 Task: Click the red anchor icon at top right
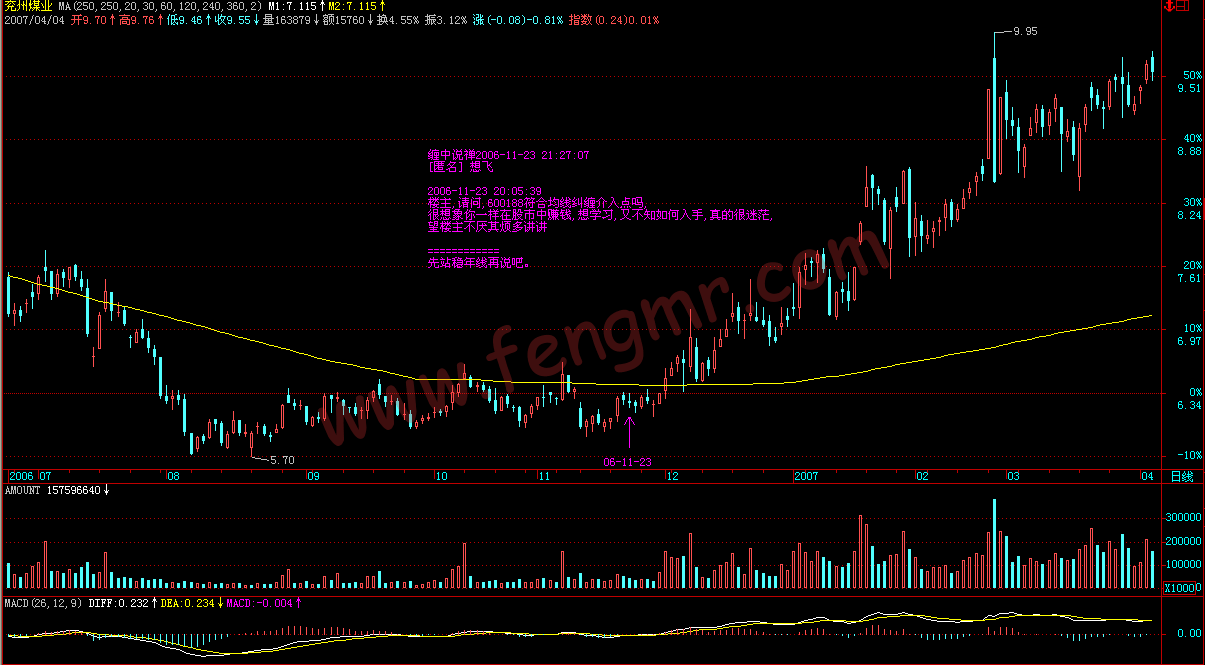coord(1168,6)
